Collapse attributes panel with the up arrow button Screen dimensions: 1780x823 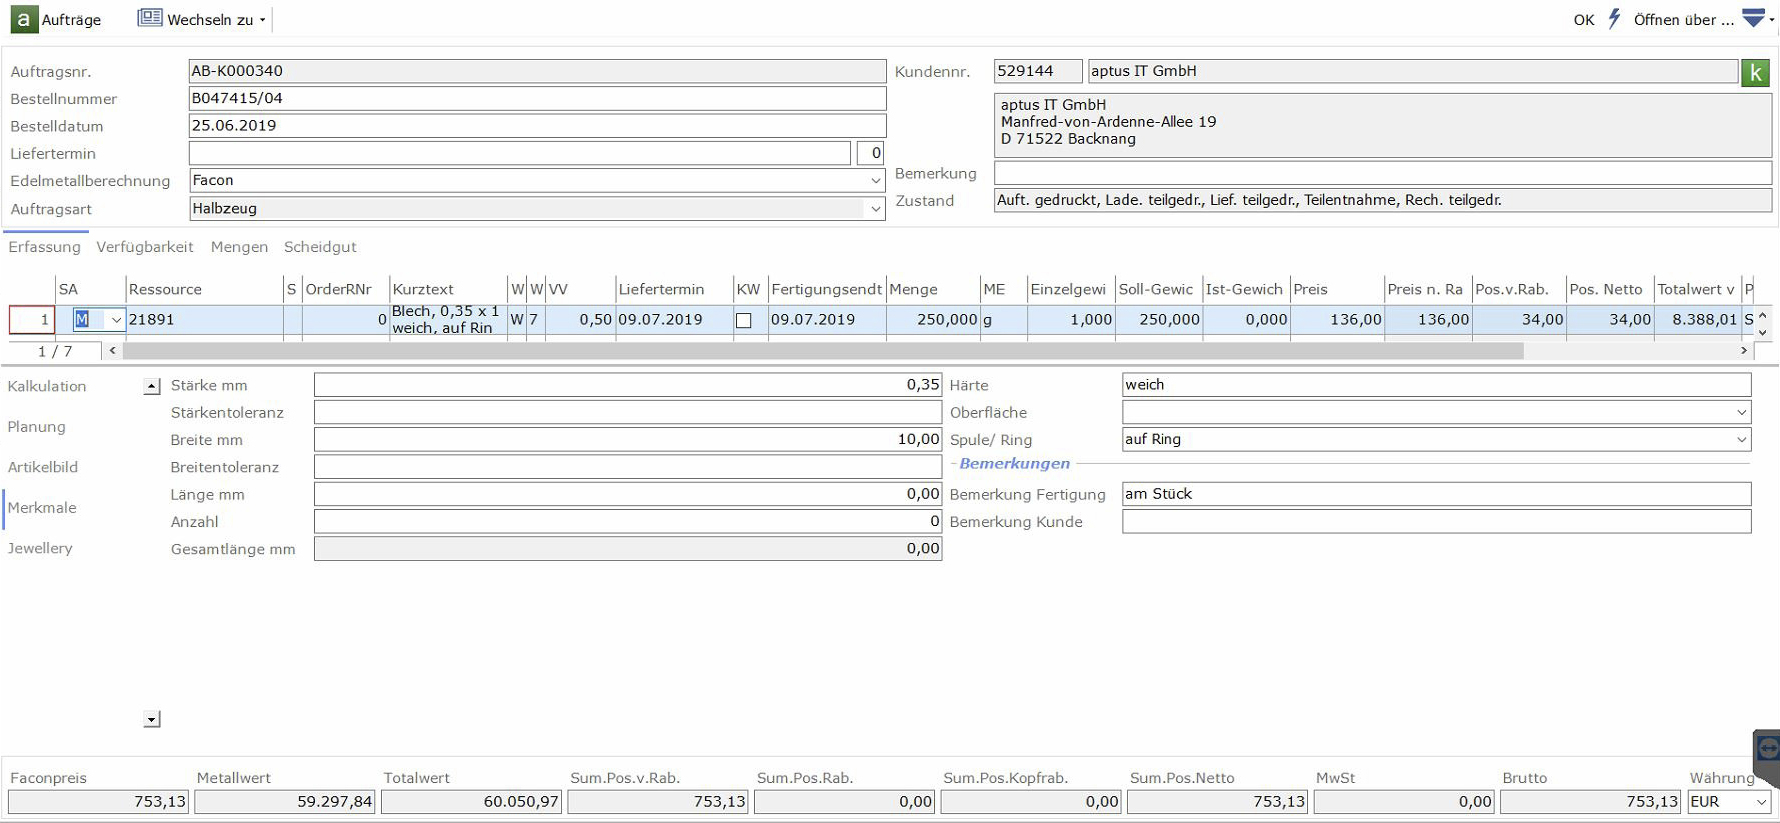tap(152, 386)
